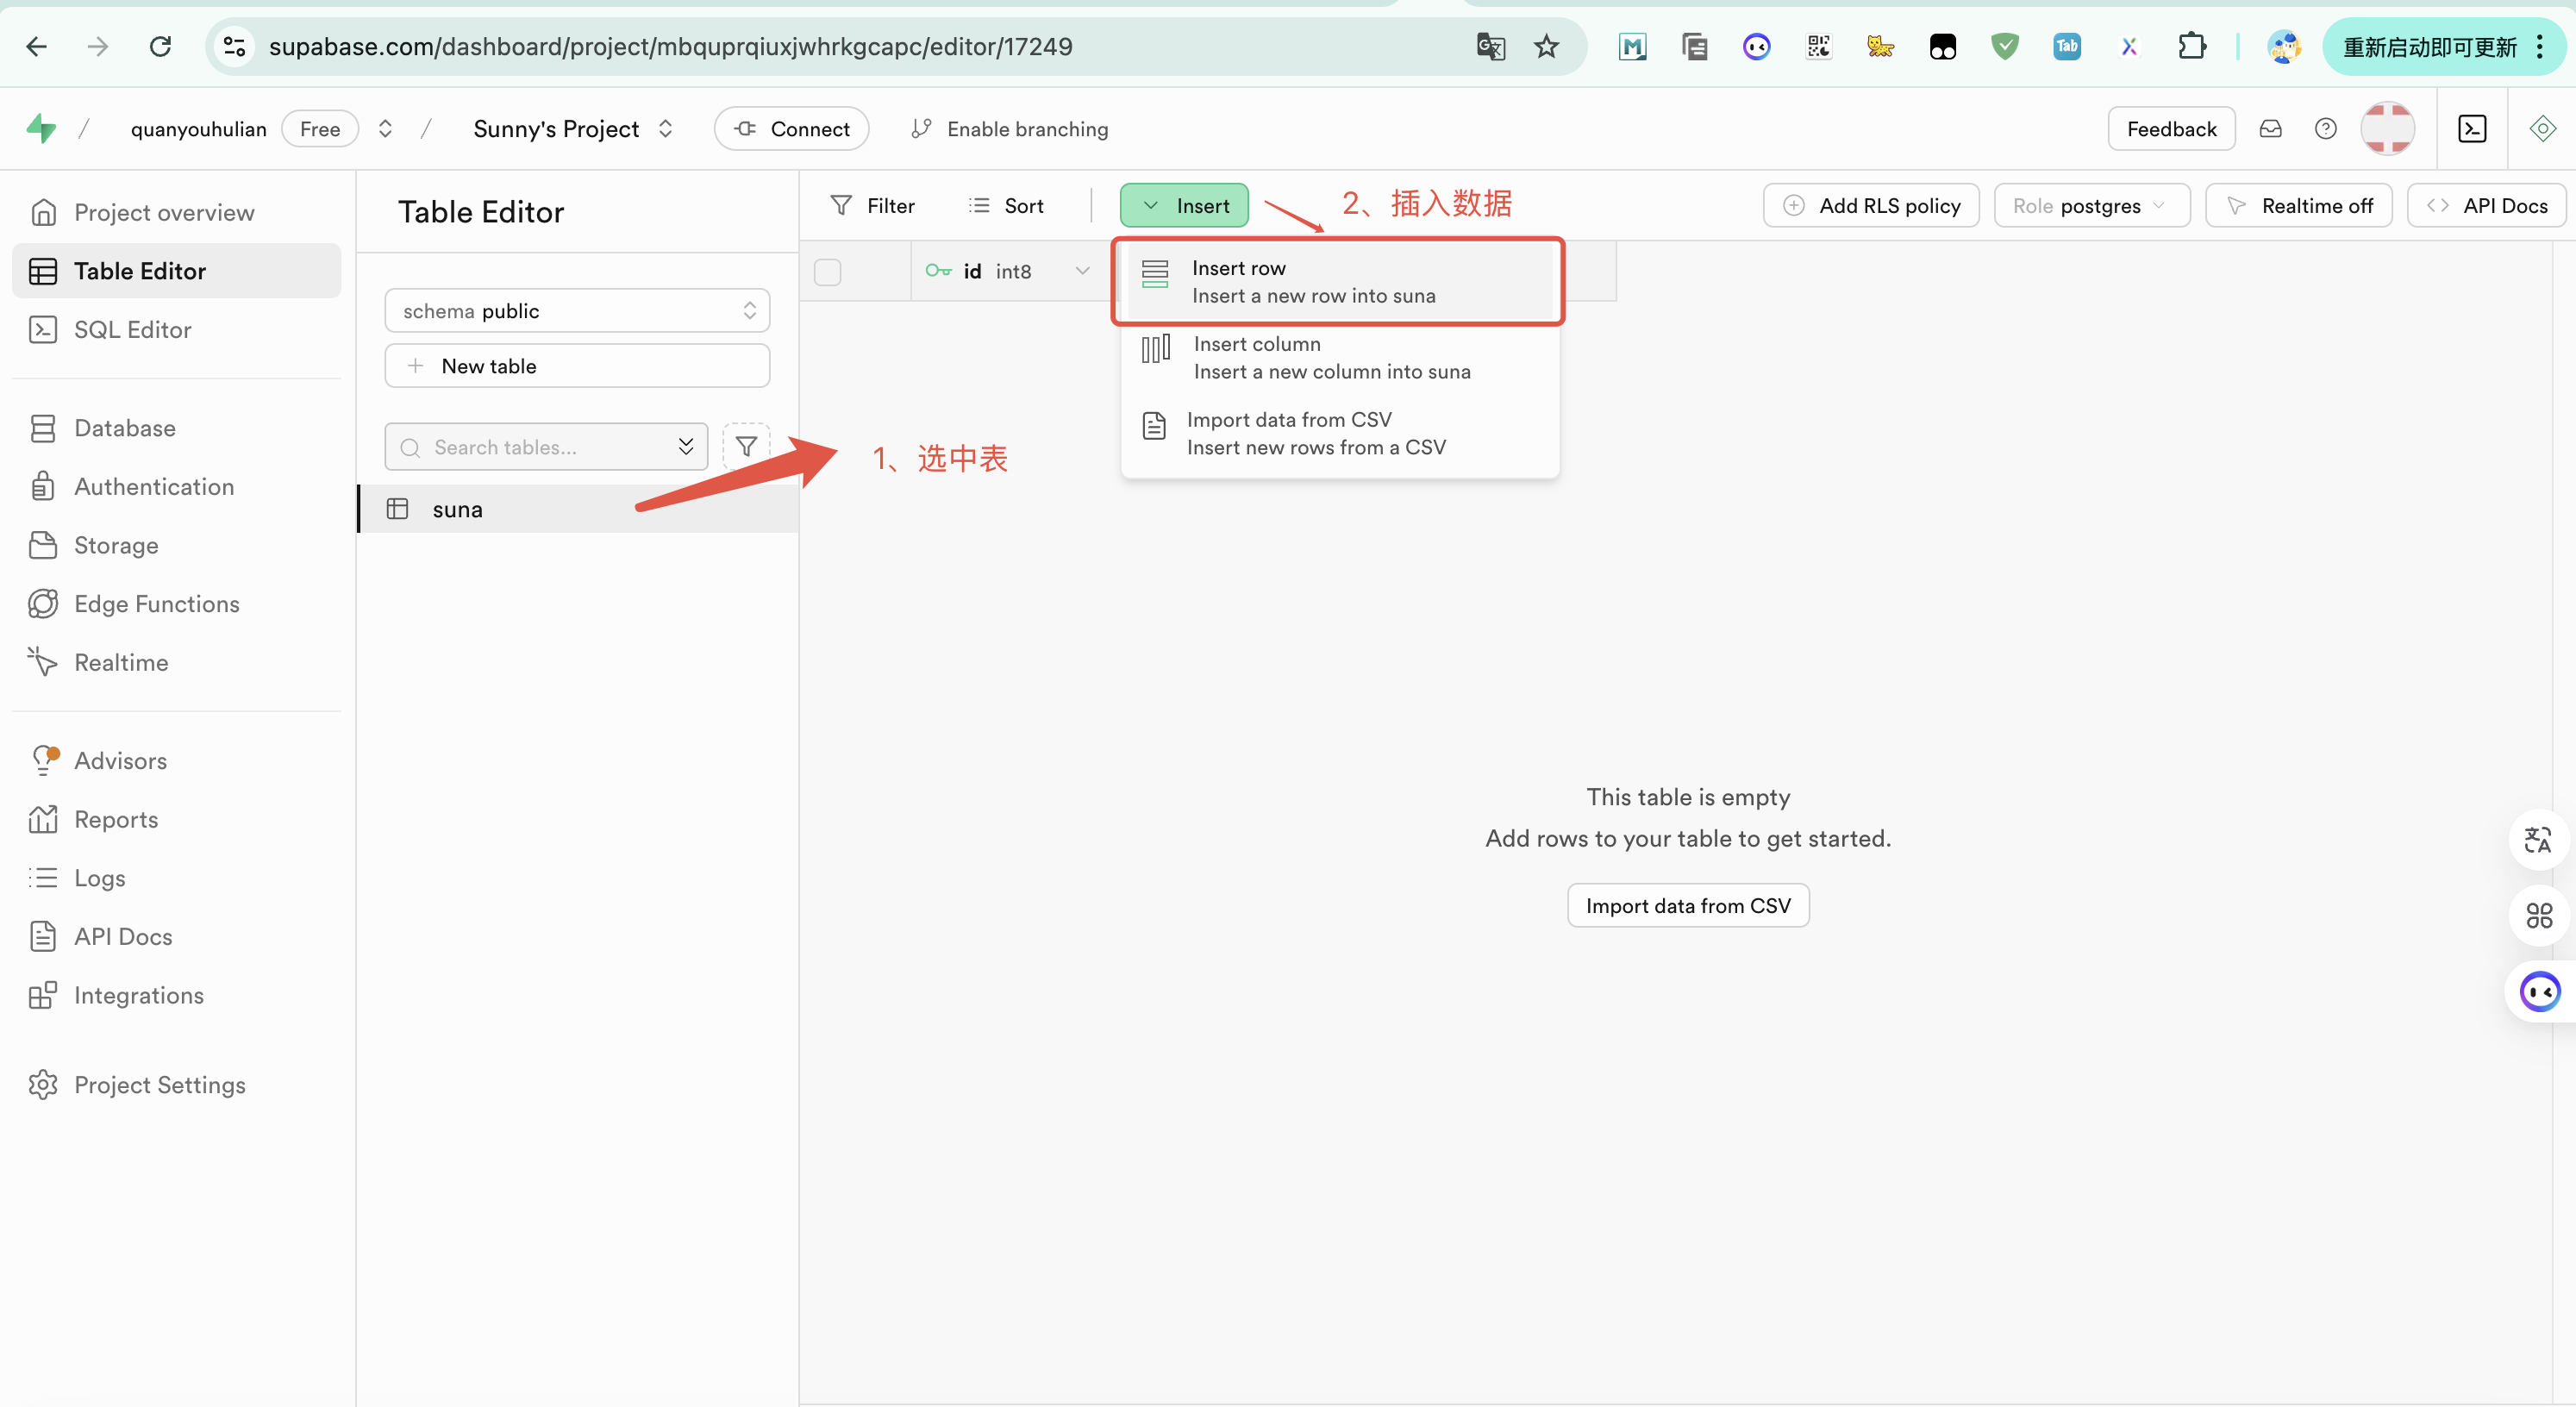Open Project Settings
Screen dimensions: 2576x1407
click(x=159, y=1085)
